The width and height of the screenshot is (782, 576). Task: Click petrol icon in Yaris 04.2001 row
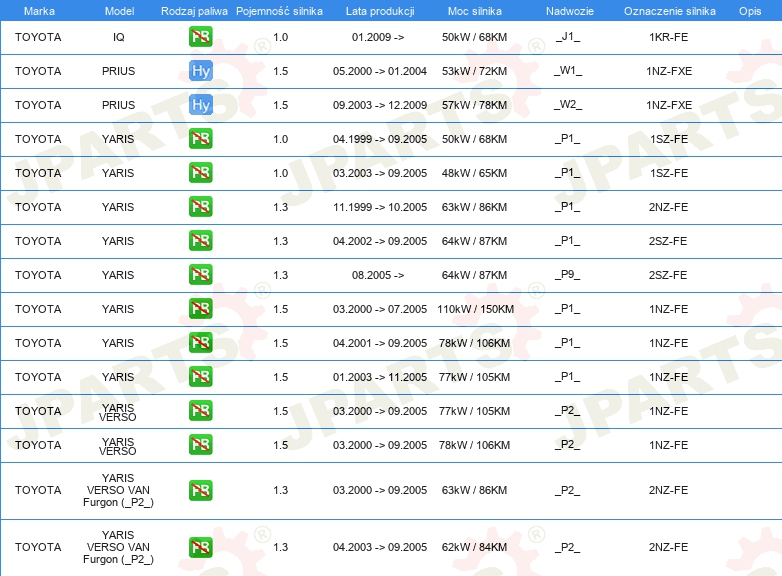(x=200, y=342)
